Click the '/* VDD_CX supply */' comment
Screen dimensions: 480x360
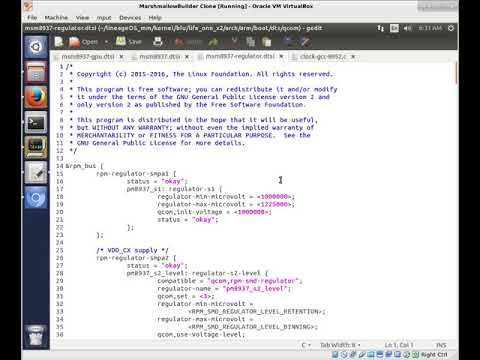(x=132, y=250)
